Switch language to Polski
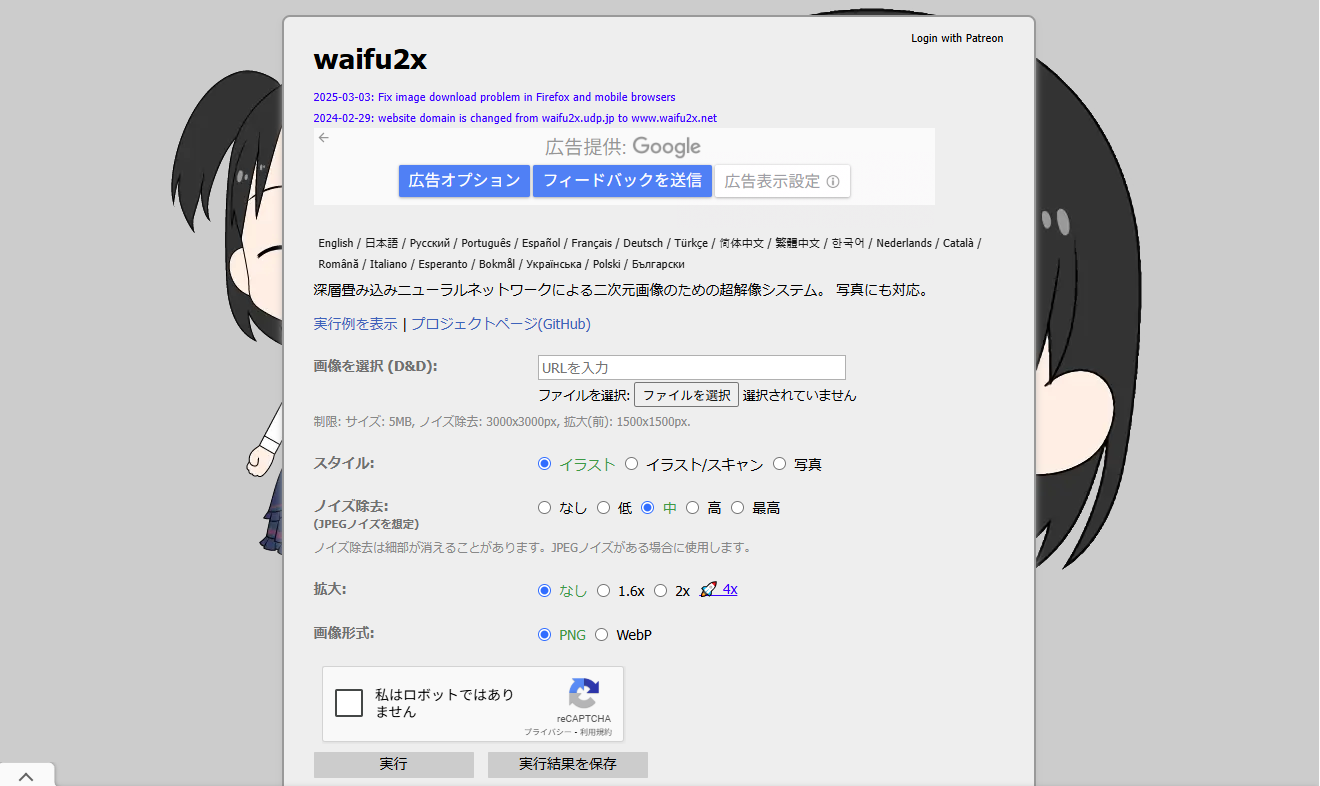Image resolution: width=1320 pixels, height=786 pixels. [x=607, y=264]
